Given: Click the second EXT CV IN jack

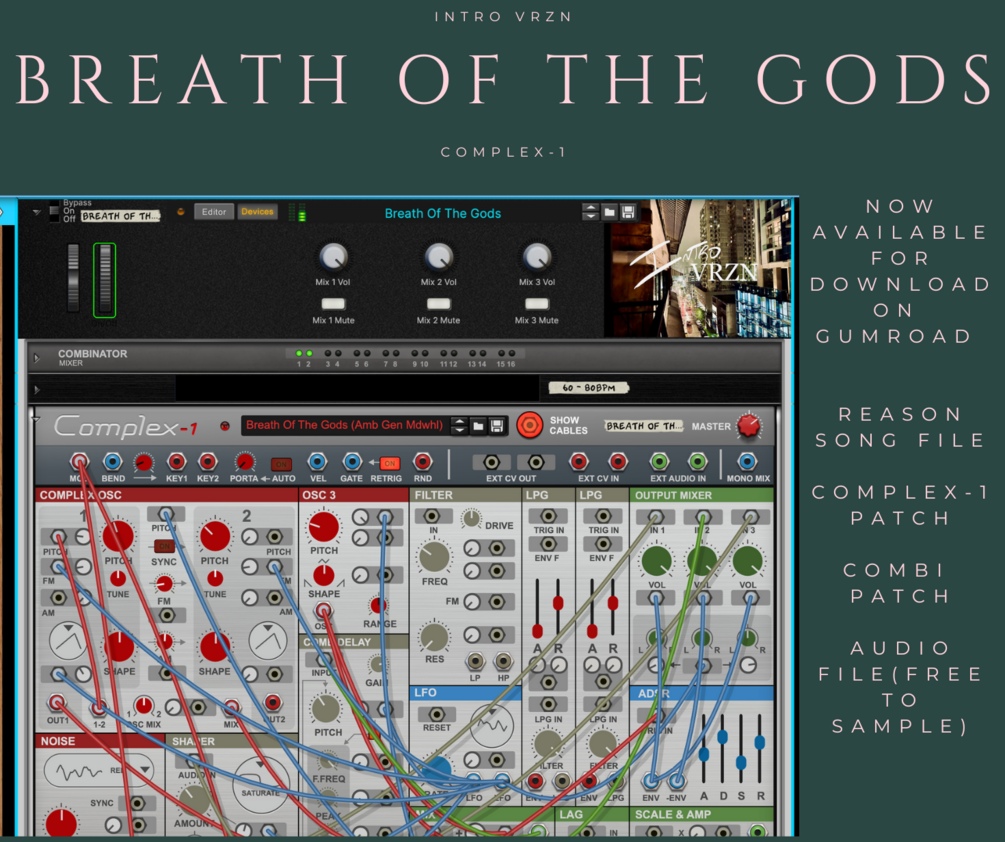Looking at the screenshot, I should [x=617, y=461].
